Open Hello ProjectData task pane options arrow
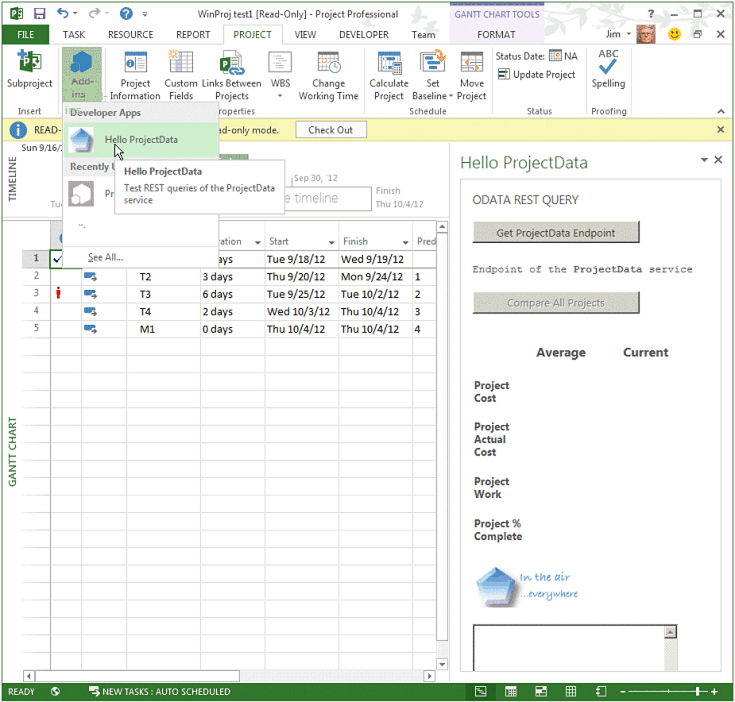The height and width of the screenshot is (702, 735). 704,160
